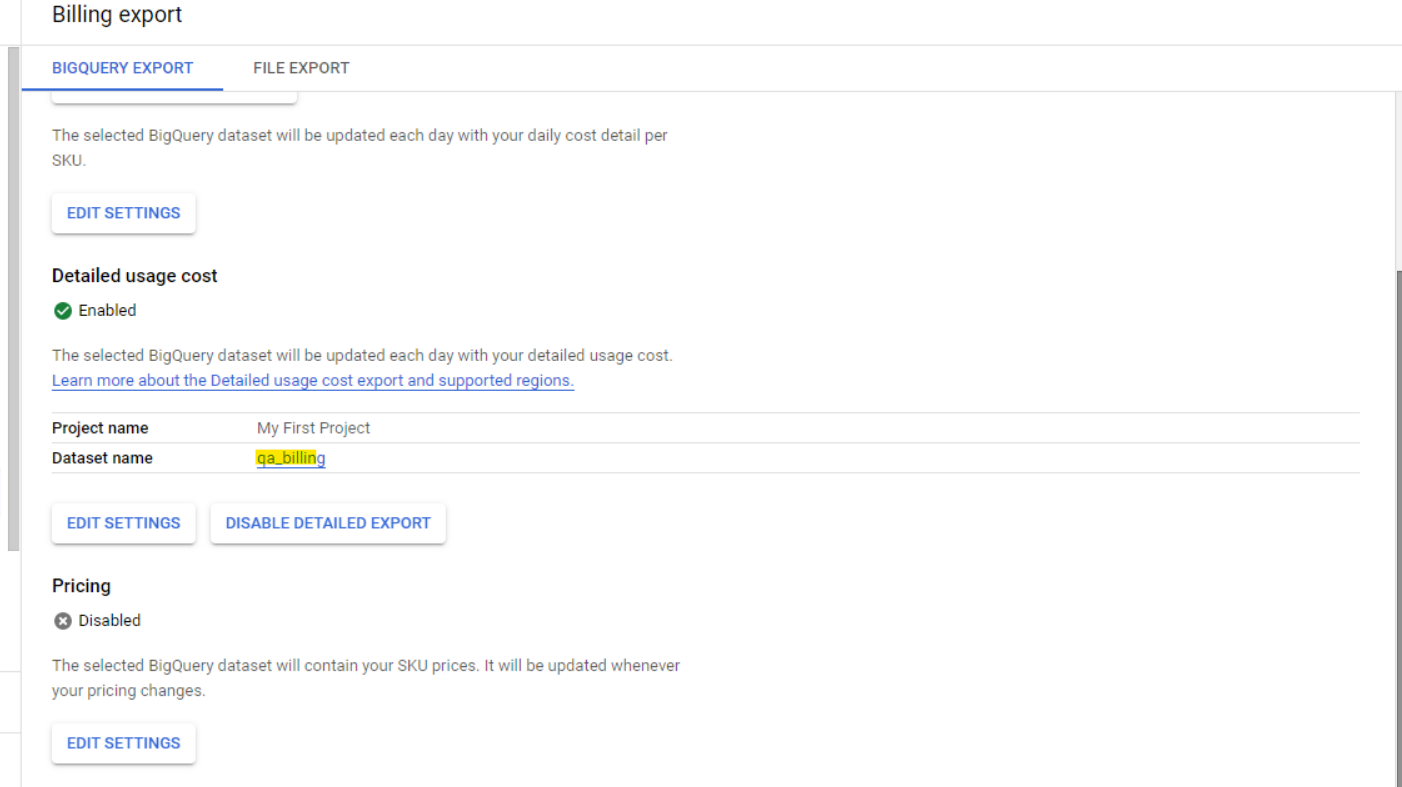Click the Billing export page title
The image size is (1402, 787).
tap(117, 15)
